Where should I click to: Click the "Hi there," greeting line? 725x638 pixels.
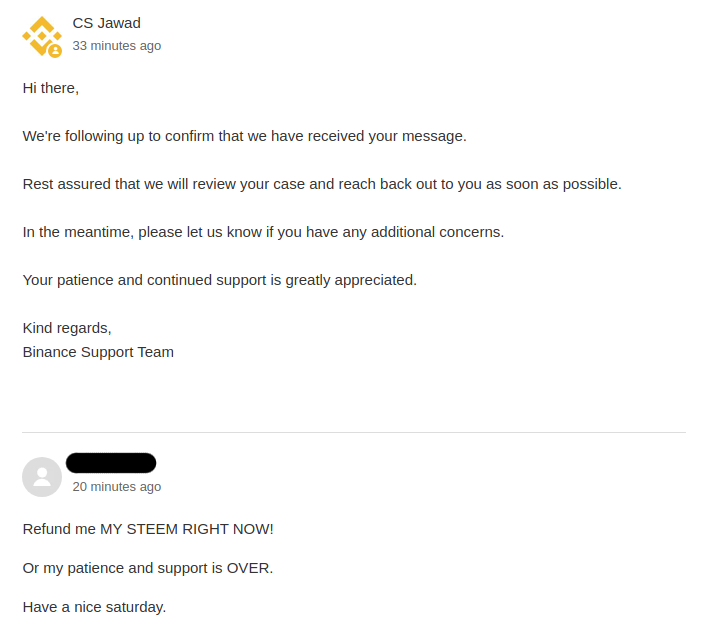click(x=51, y=88)
